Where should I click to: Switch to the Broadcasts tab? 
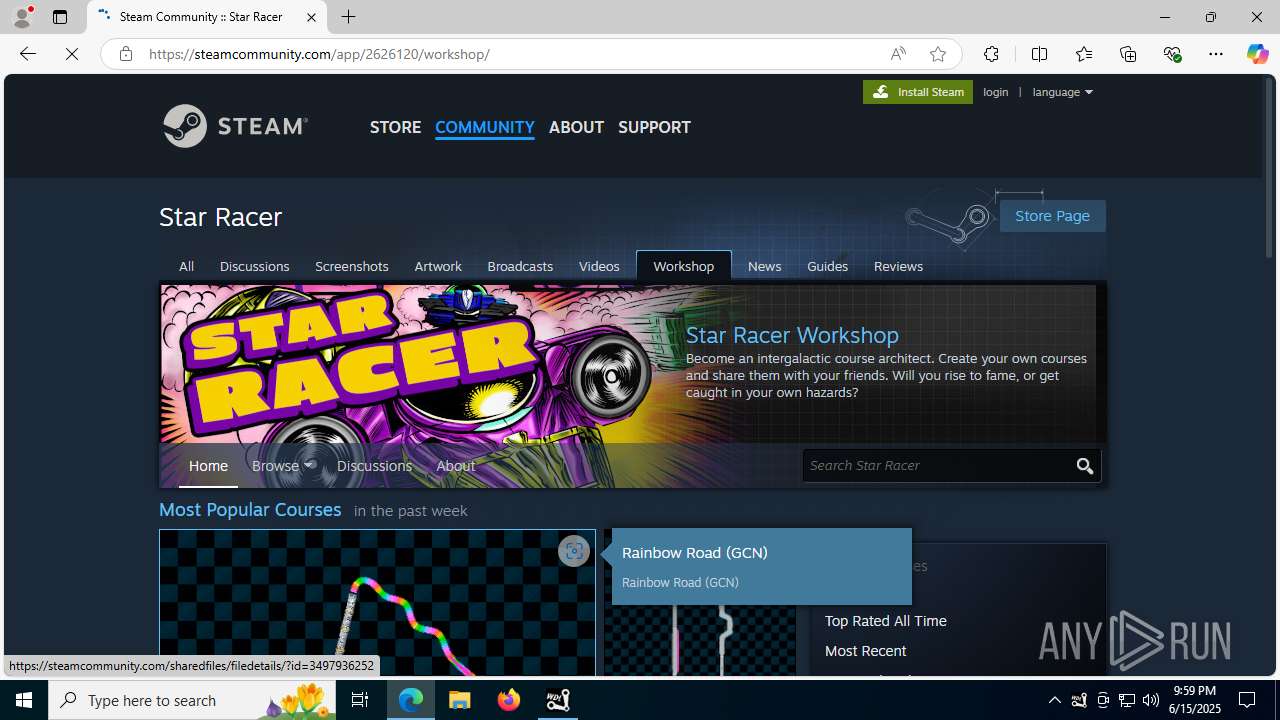tap(520, 266)
